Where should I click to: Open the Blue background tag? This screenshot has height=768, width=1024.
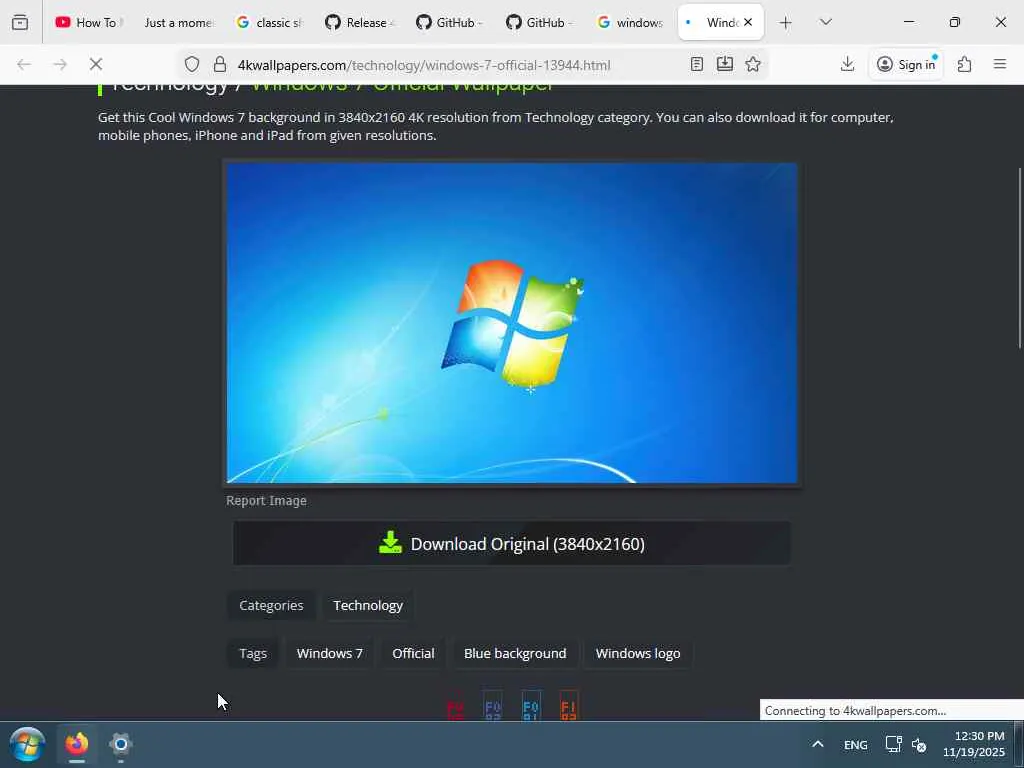click(515, 653)
